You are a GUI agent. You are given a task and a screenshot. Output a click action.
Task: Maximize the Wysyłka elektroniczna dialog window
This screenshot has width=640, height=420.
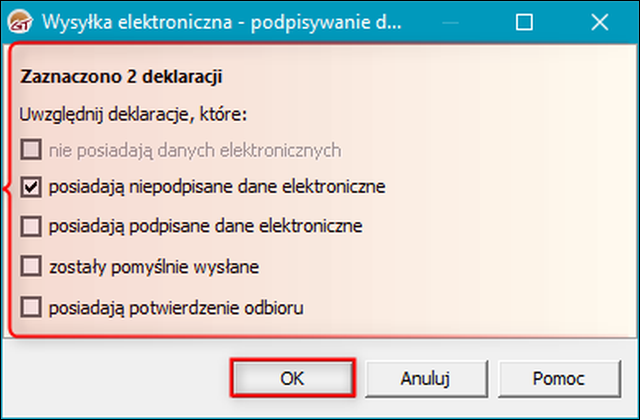click(524, 22)
